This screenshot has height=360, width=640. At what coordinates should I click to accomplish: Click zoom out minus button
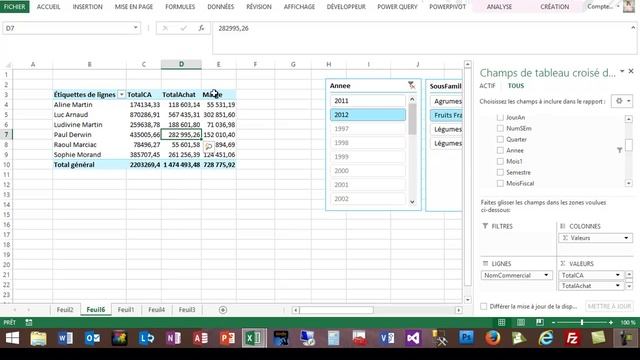point(553,322)
